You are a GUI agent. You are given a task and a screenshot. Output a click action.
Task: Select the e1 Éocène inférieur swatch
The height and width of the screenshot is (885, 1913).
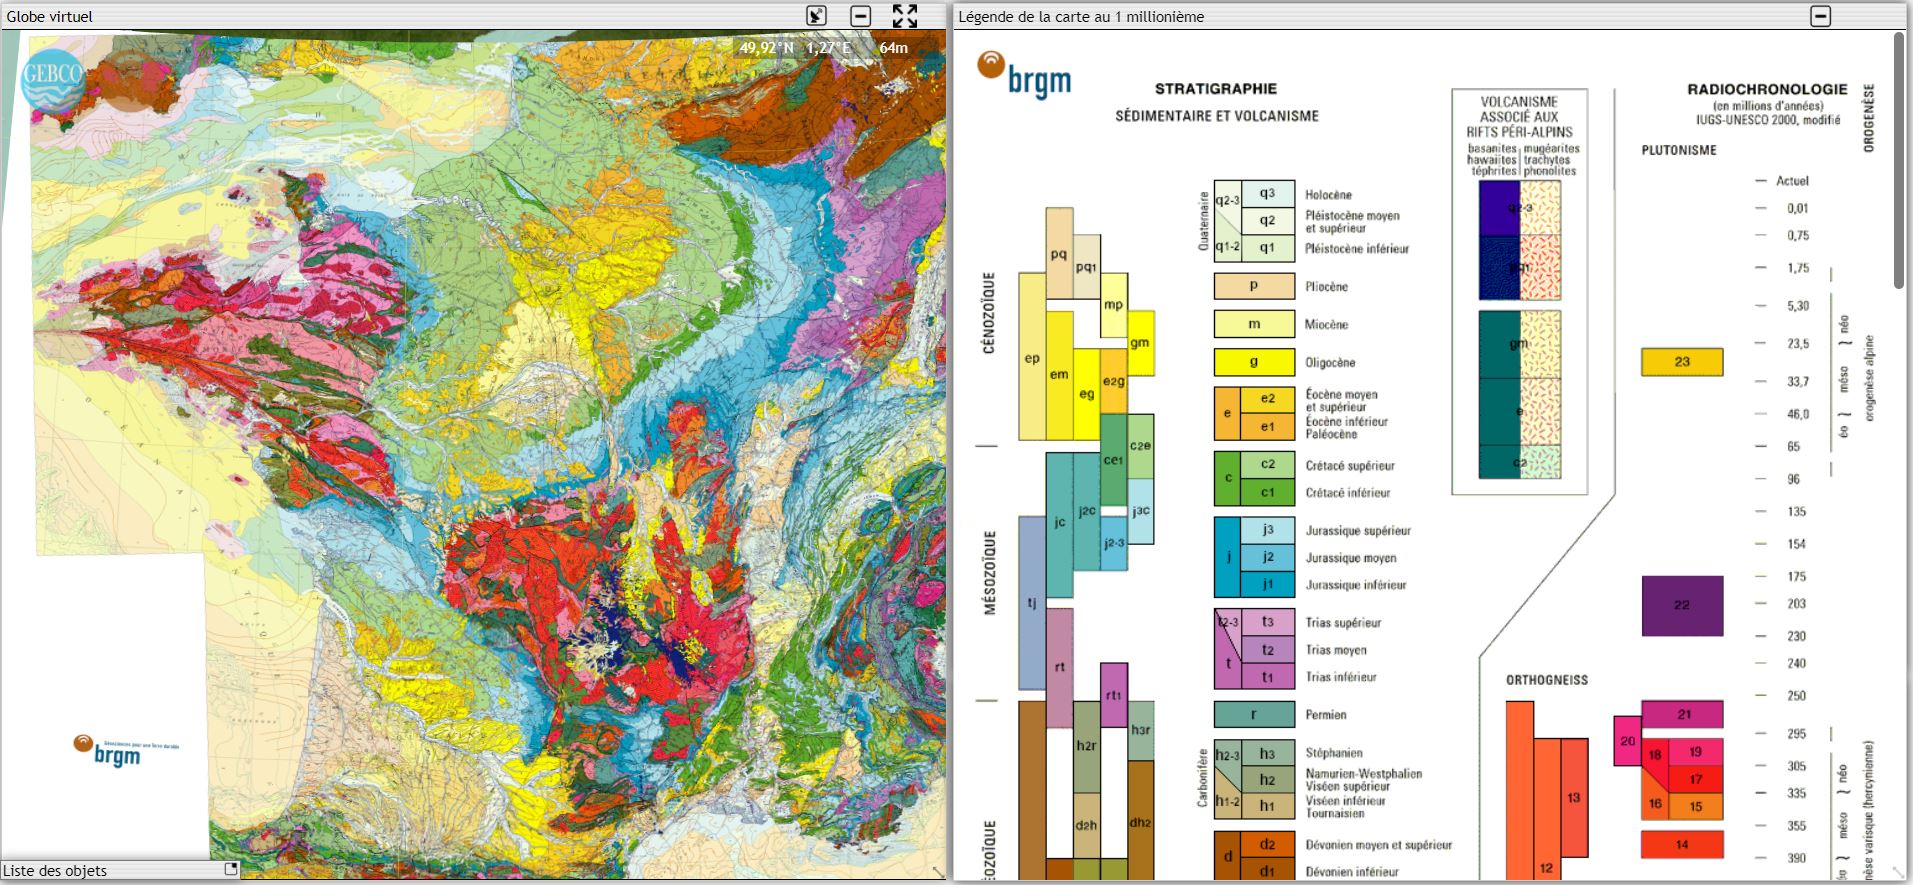coord(1267,427)
